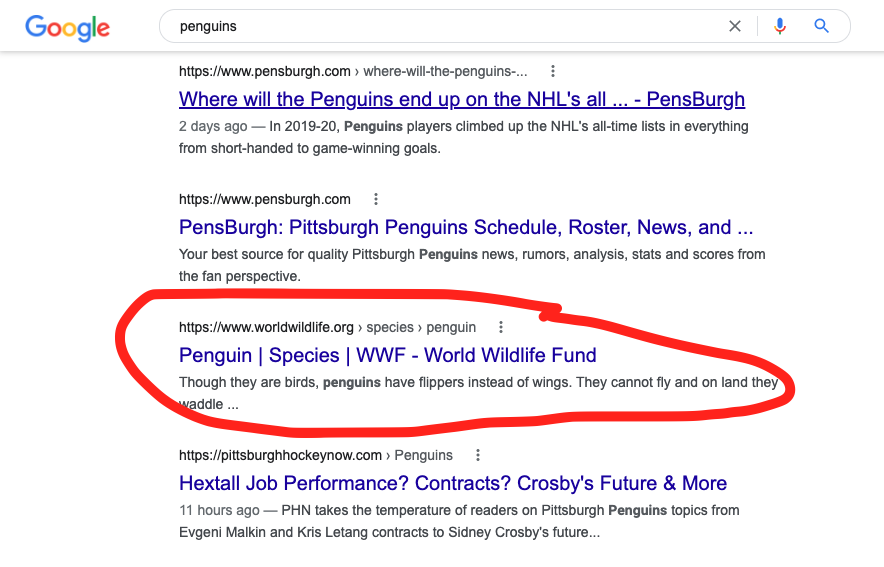This screenshot has width=884, height=567.
Task: Click the pensburgh.com URL above the 'PensBurgh:' title
Action: tap(265, 199)
